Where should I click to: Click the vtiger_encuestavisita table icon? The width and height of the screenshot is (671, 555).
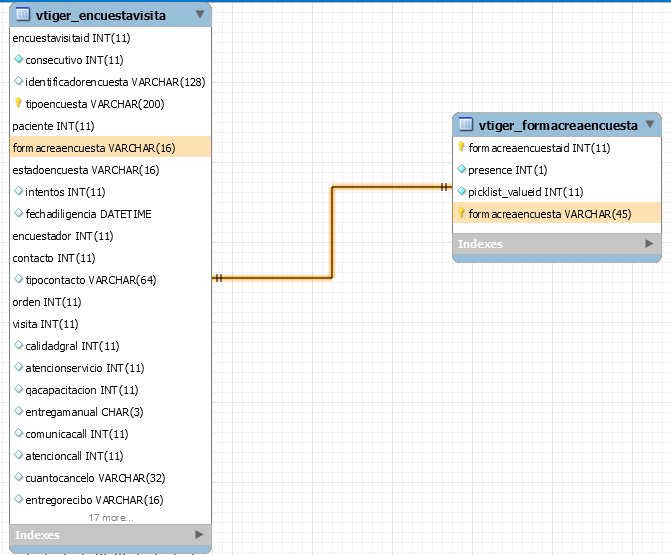(x=23, y=15)
